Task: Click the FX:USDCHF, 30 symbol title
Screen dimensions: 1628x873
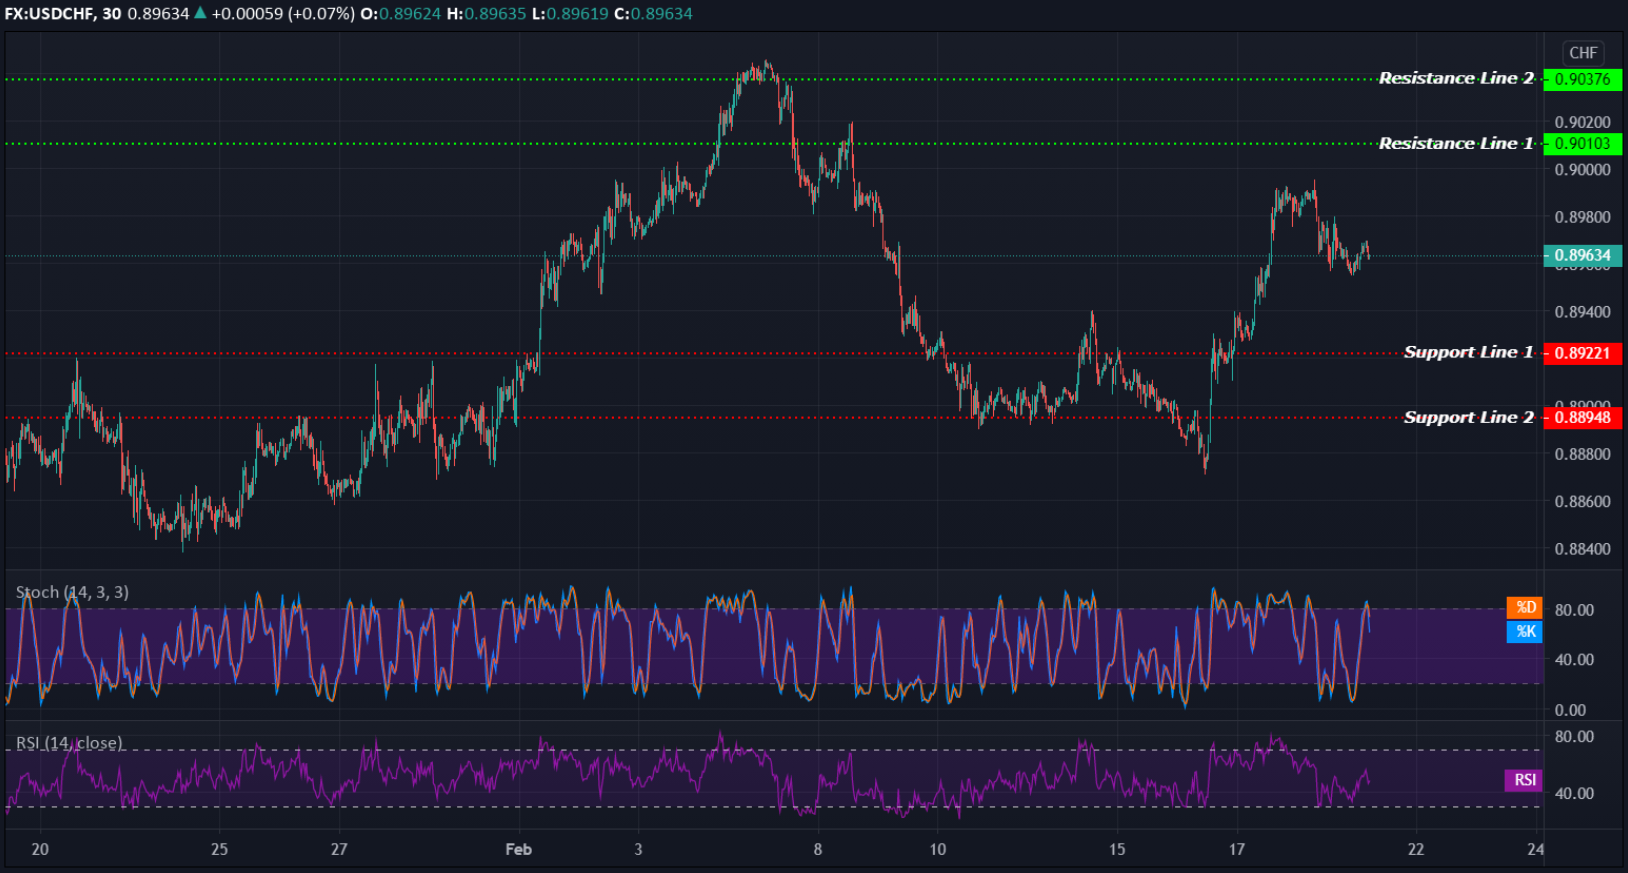Action: click(x=62, y=13)
